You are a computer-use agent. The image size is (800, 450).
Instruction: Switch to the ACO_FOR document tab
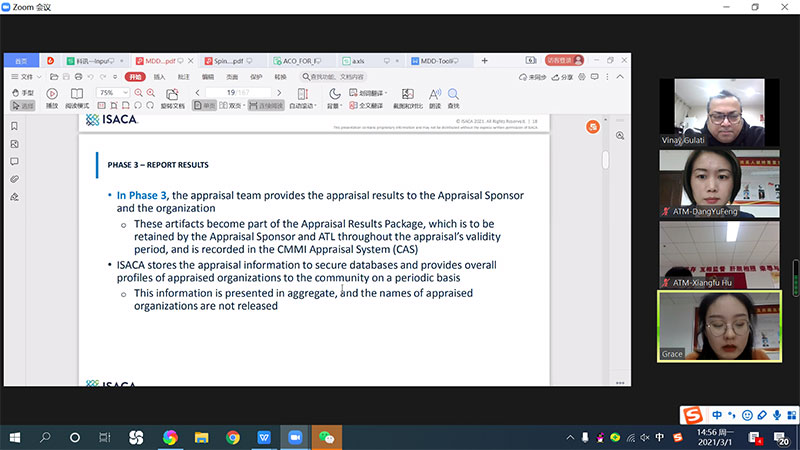pos(301,61)
